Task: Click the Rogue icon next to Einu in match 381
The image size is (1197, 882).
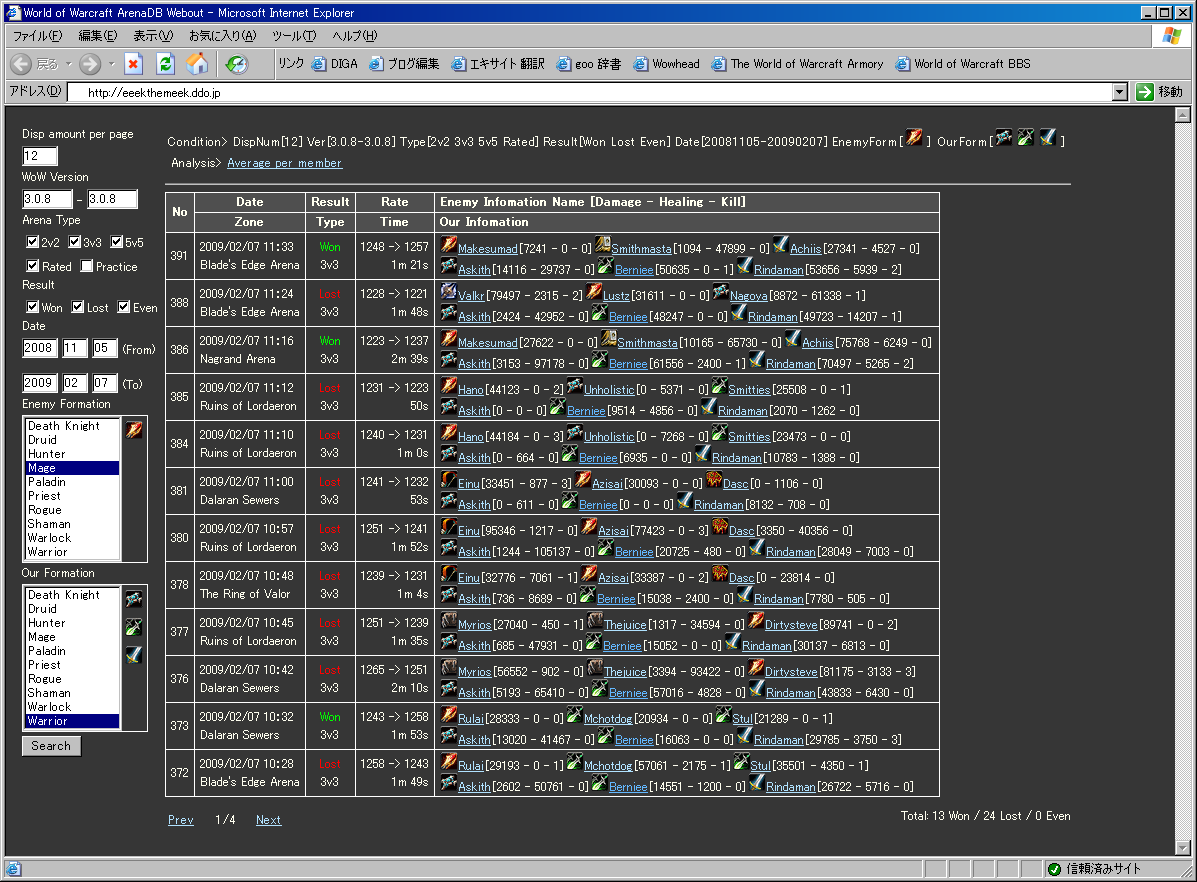Action: click(449, 480)
